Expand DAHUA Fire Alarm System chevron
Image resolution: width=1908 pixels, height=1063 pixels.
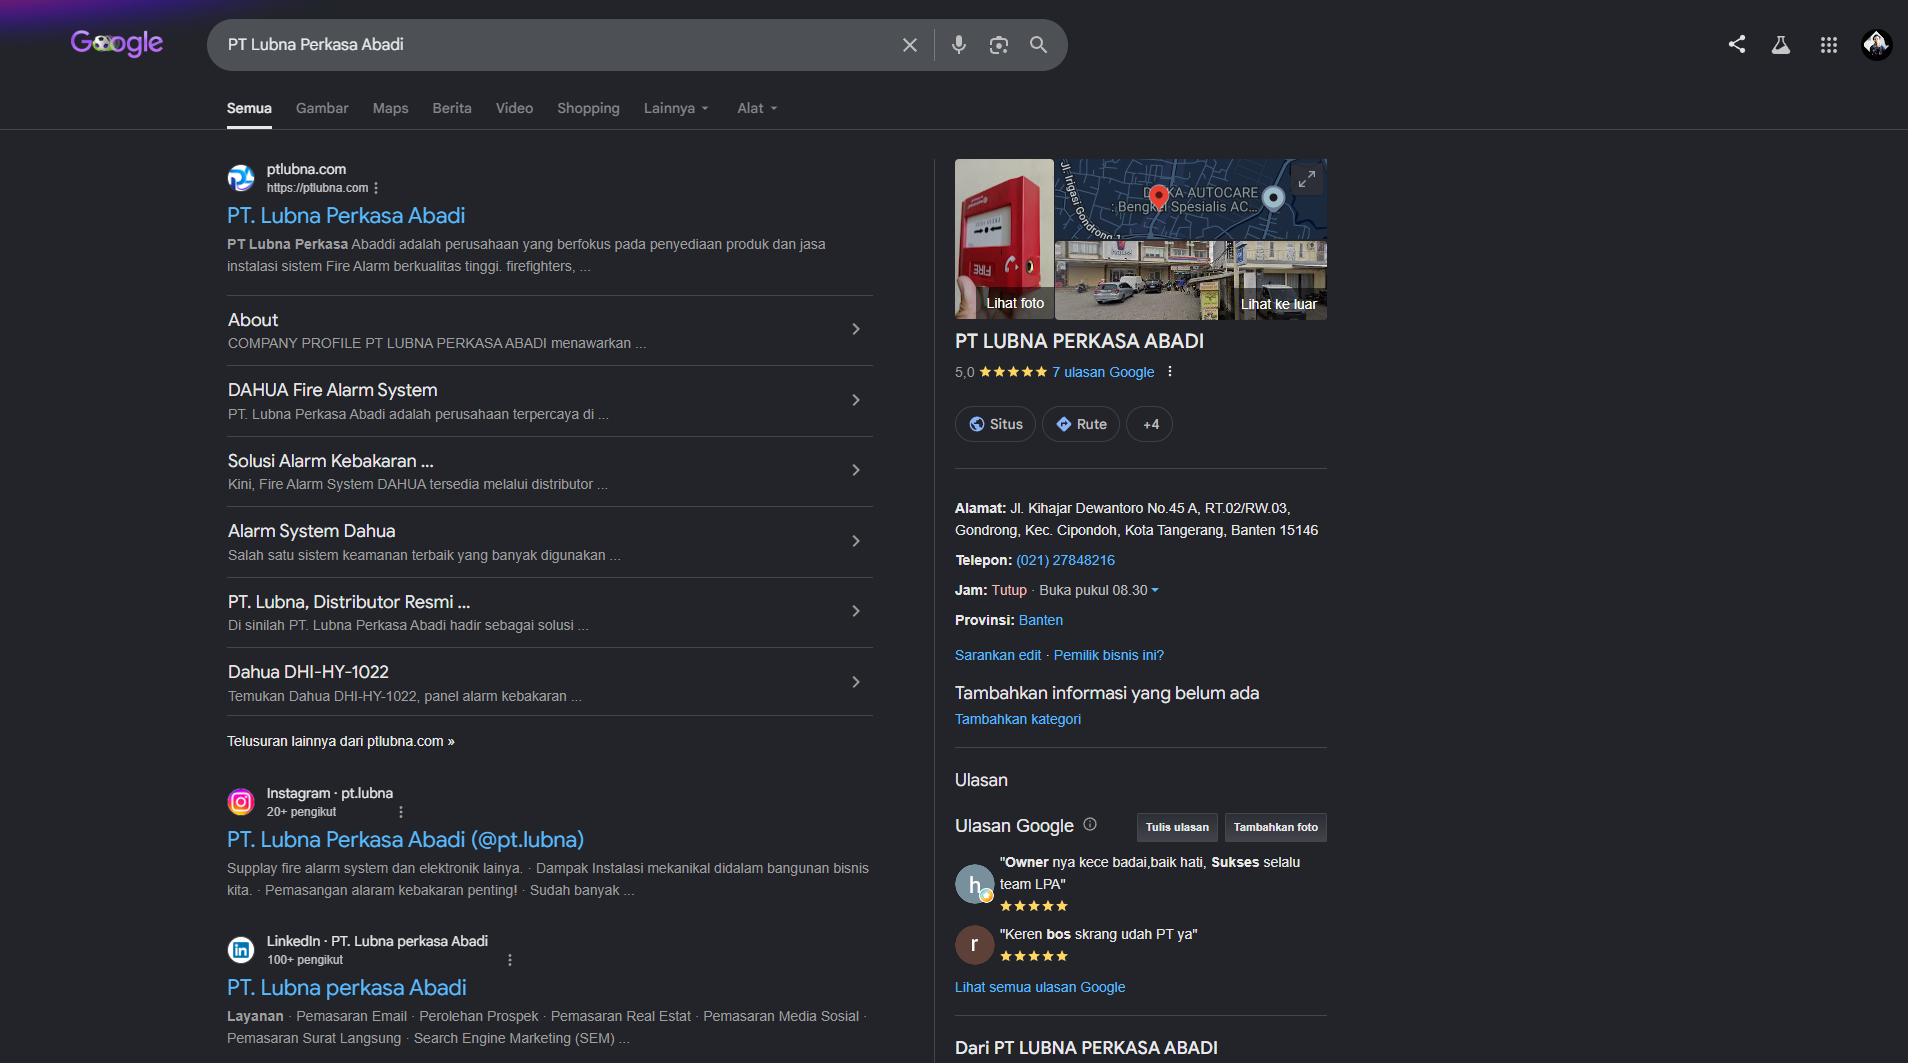[x=856, y=400]
